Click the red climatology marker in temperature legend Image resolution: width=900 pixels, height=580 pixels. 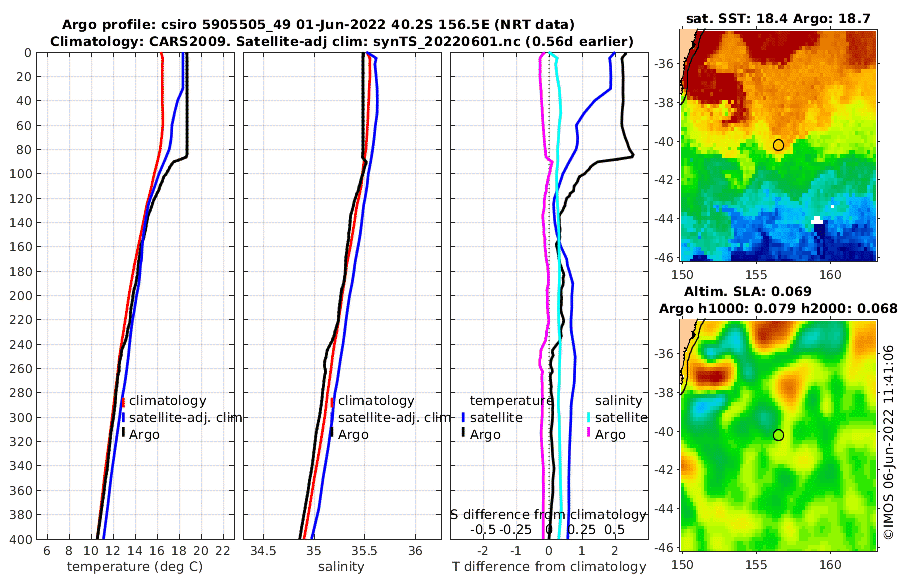tap(123, 402)
